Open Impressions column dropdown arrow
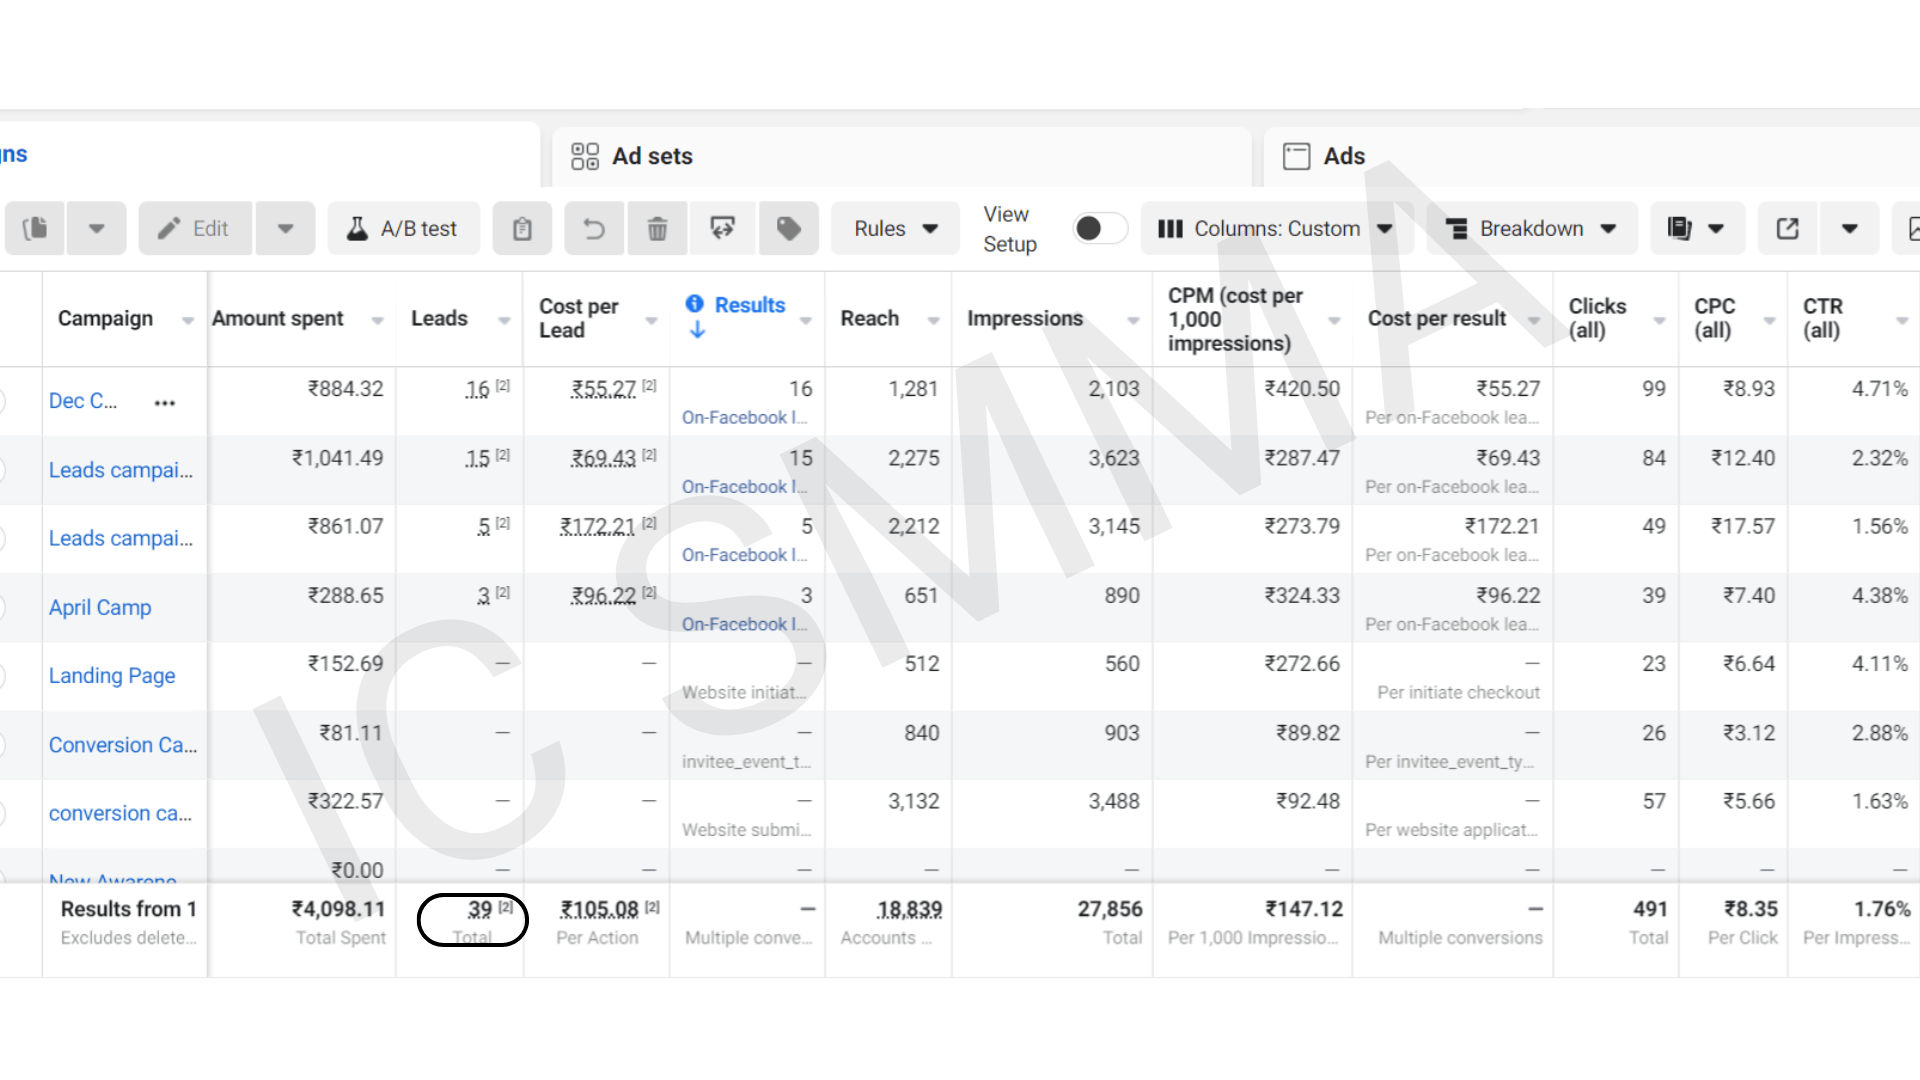Screen dimensions: 1920x1080 pos(1133,320)
